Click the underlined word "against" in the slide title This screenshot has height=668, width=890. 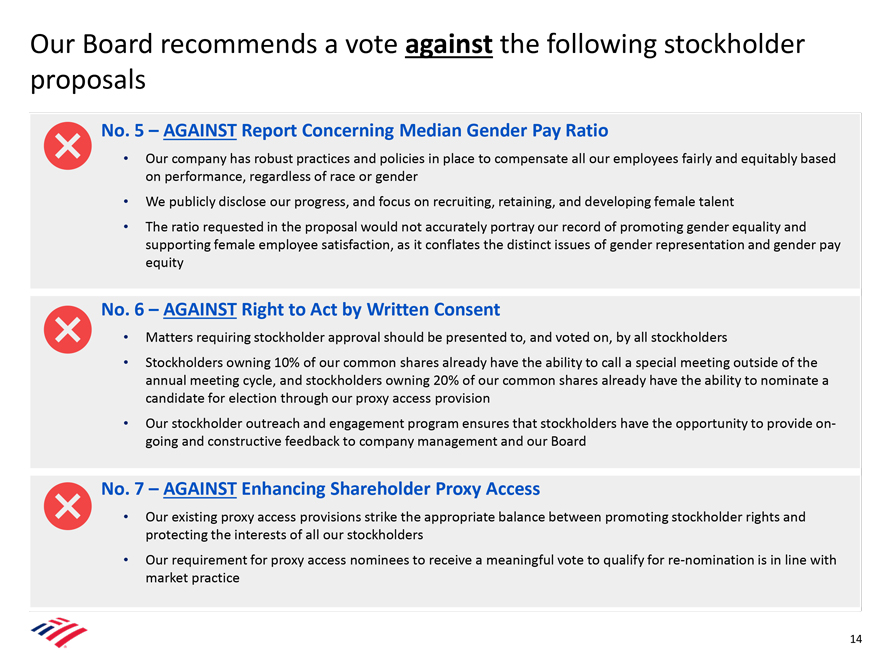click(x=449, y=45)
